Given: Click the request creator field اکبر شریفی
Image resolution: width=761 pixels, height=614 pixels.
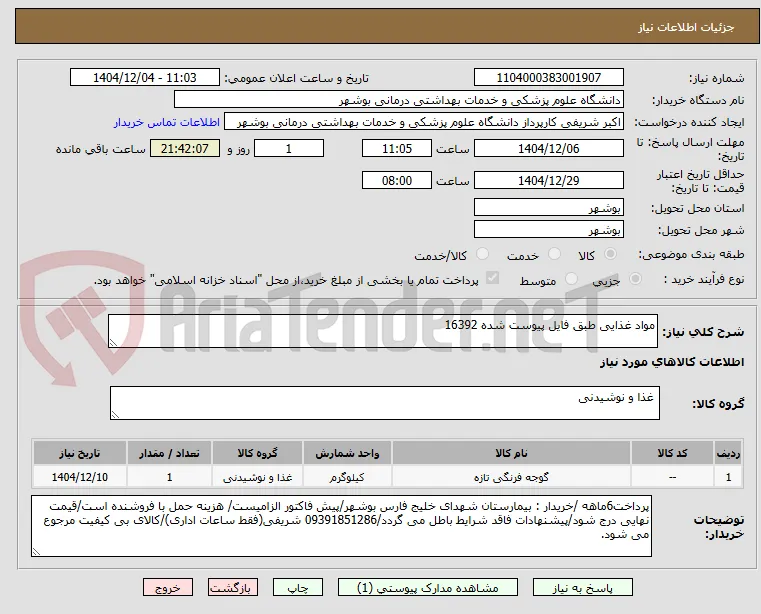Looking at the screenshot, I should click(x=424, y=122).
